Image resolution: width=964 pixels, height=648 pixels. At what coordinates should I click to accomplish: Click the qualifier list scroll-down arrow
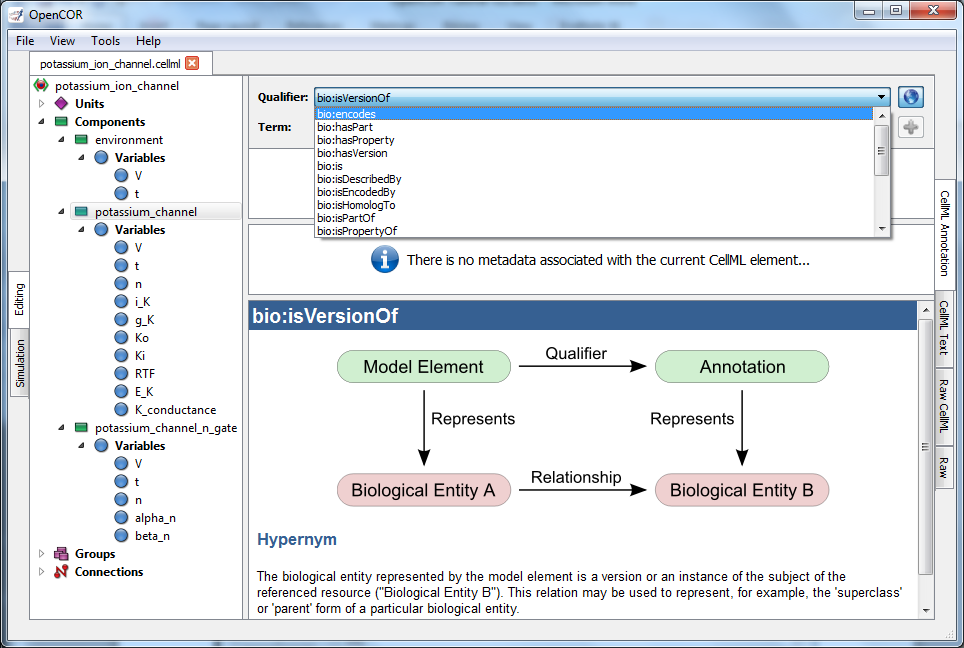point(882,229)
